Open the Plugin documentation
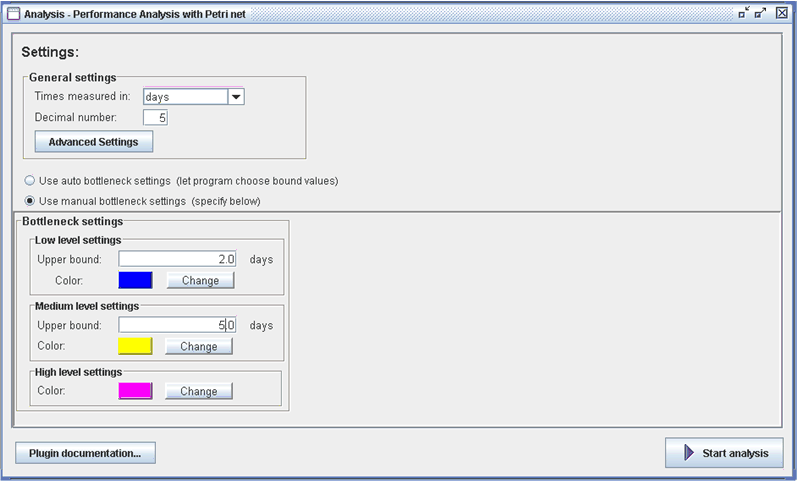The width and height of the screenshot is (797, 482). tap(85, 453)
